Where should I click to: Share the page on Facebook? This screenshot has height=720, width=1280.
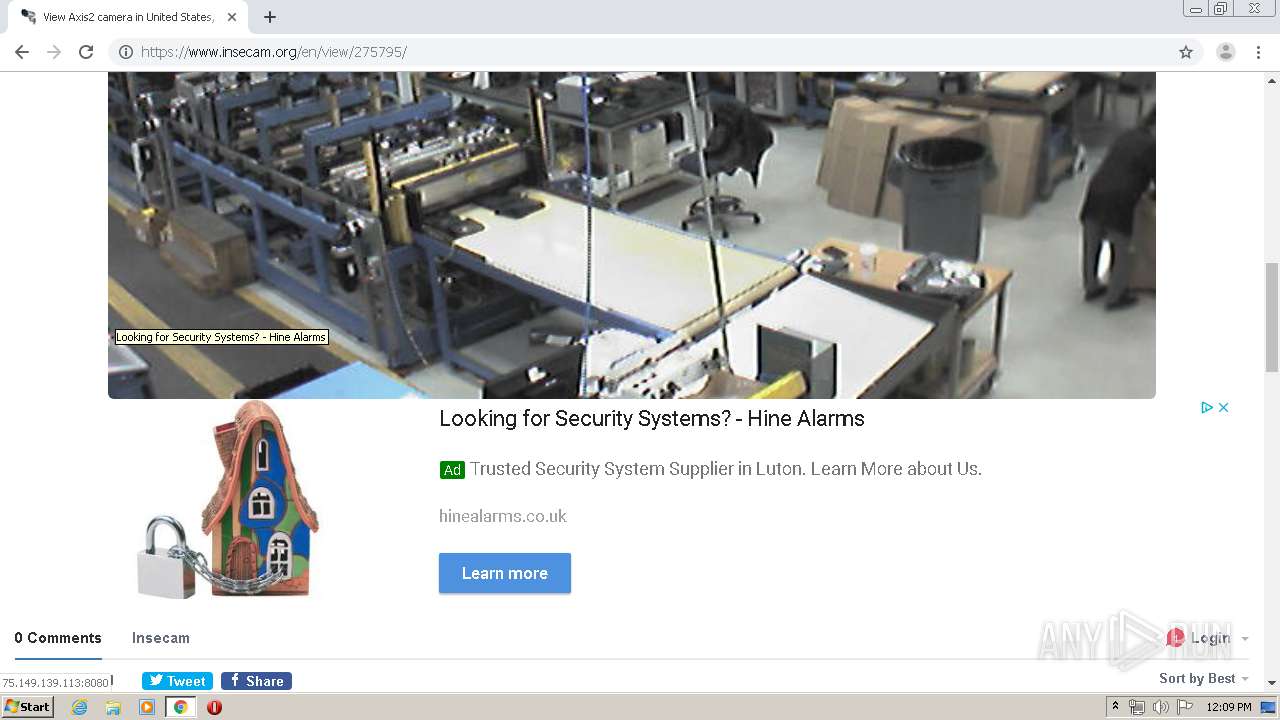coord(256,681)
